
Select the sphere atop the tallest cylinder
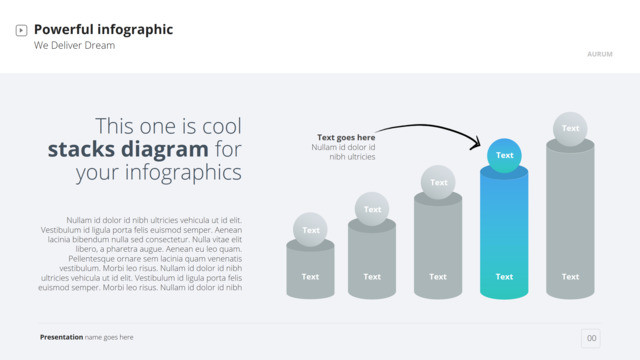pyautogui.click(x=570, y=129)
